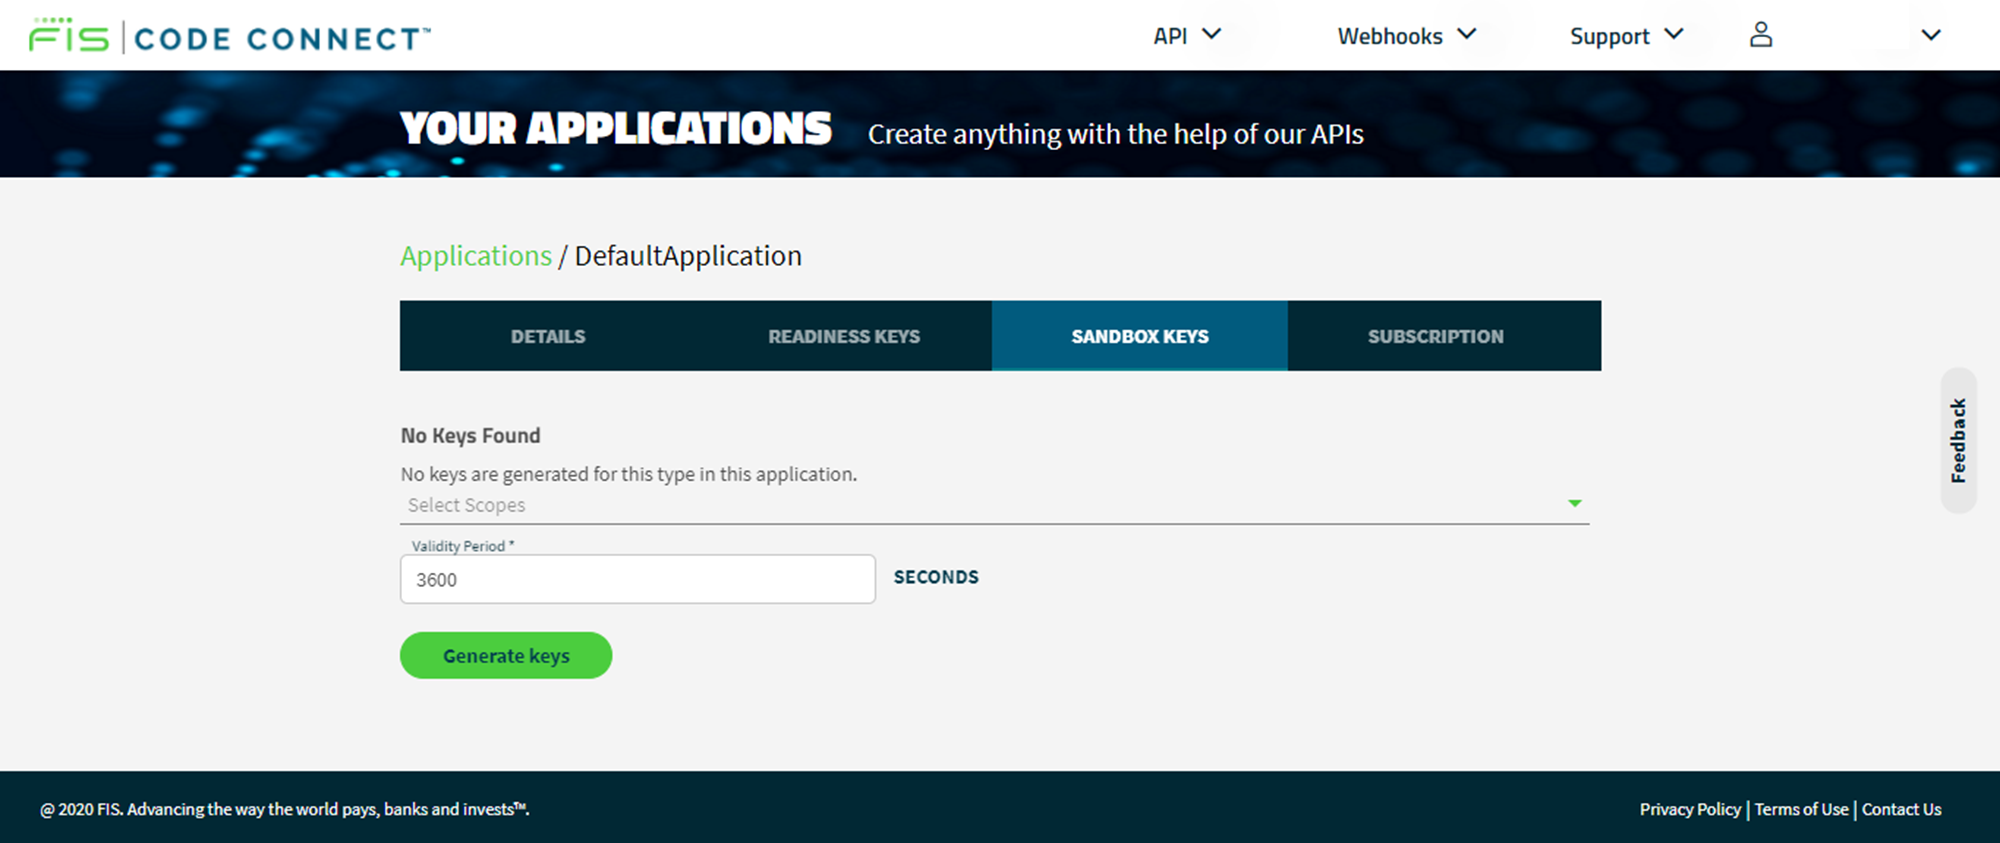The image size is (2000, 843).
Task: Focus the Validity Period input field
Action: (x=637, y=580)
